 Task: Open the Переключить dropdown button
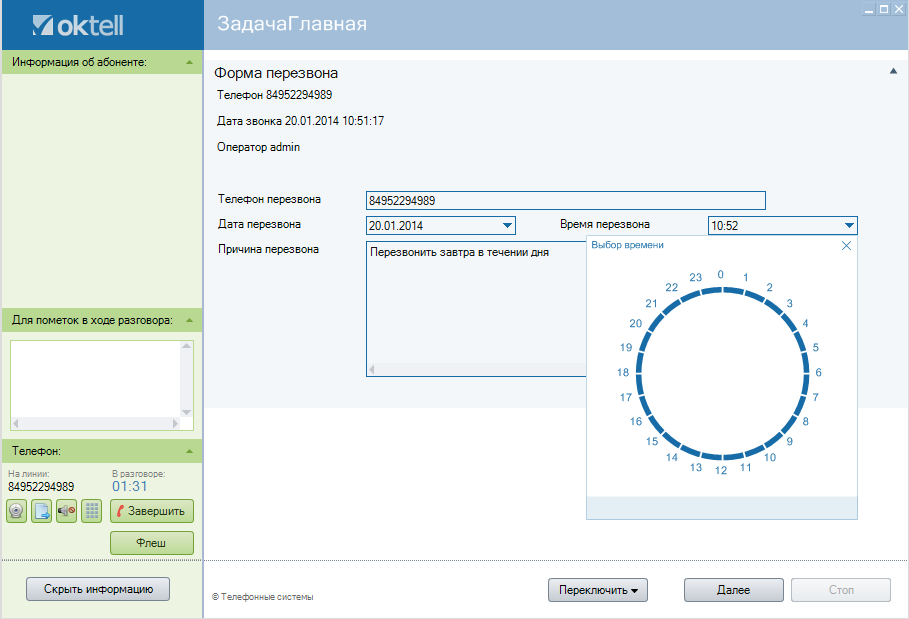[x=598, y=590]
